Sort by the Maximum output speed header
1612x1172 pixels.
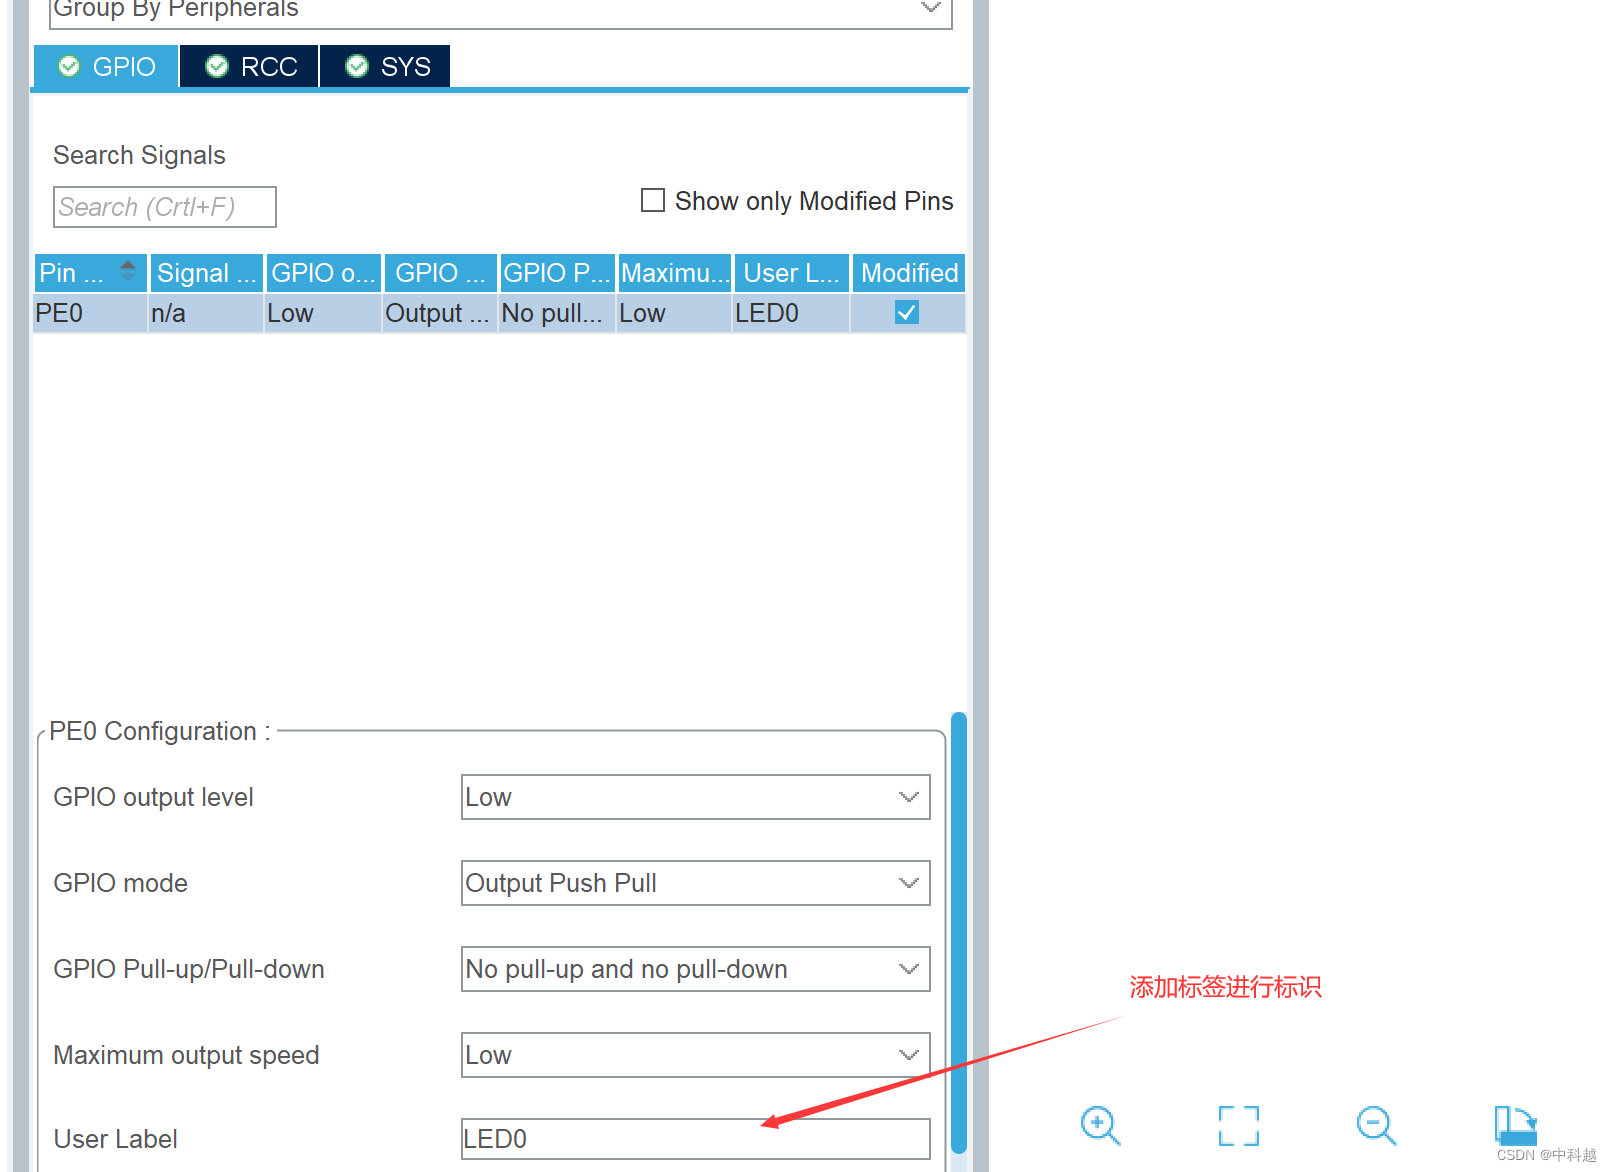click(675, 273)
